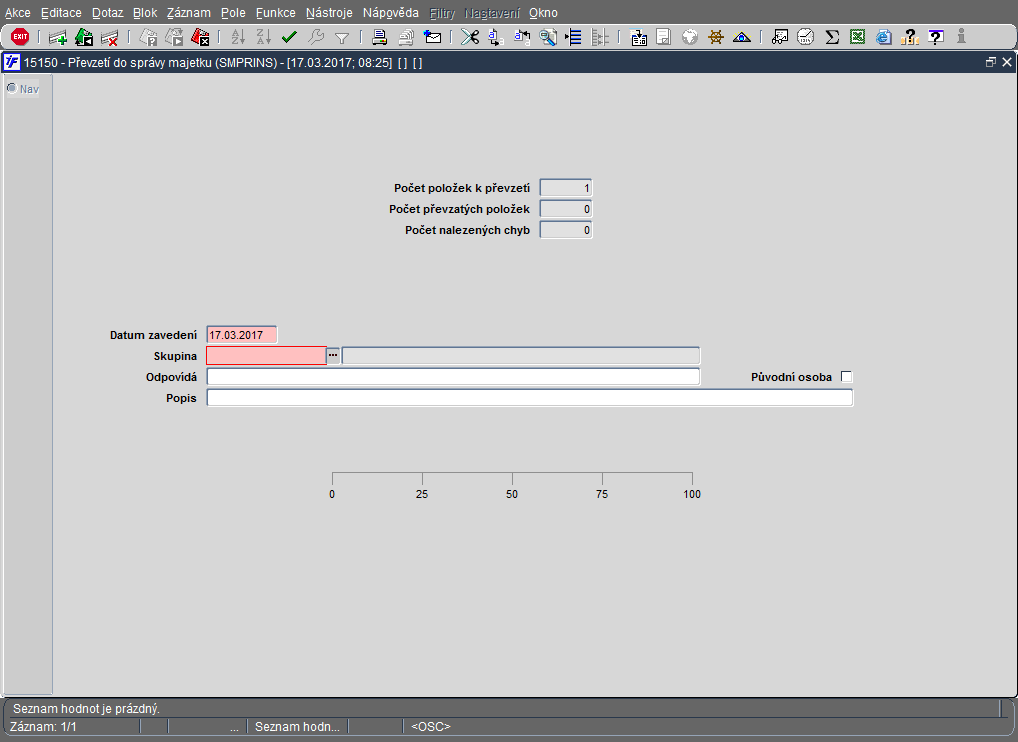Open the Pole menu
Image resolution: width=1018 pixels, height=742 pixels.
click(233, 13)
